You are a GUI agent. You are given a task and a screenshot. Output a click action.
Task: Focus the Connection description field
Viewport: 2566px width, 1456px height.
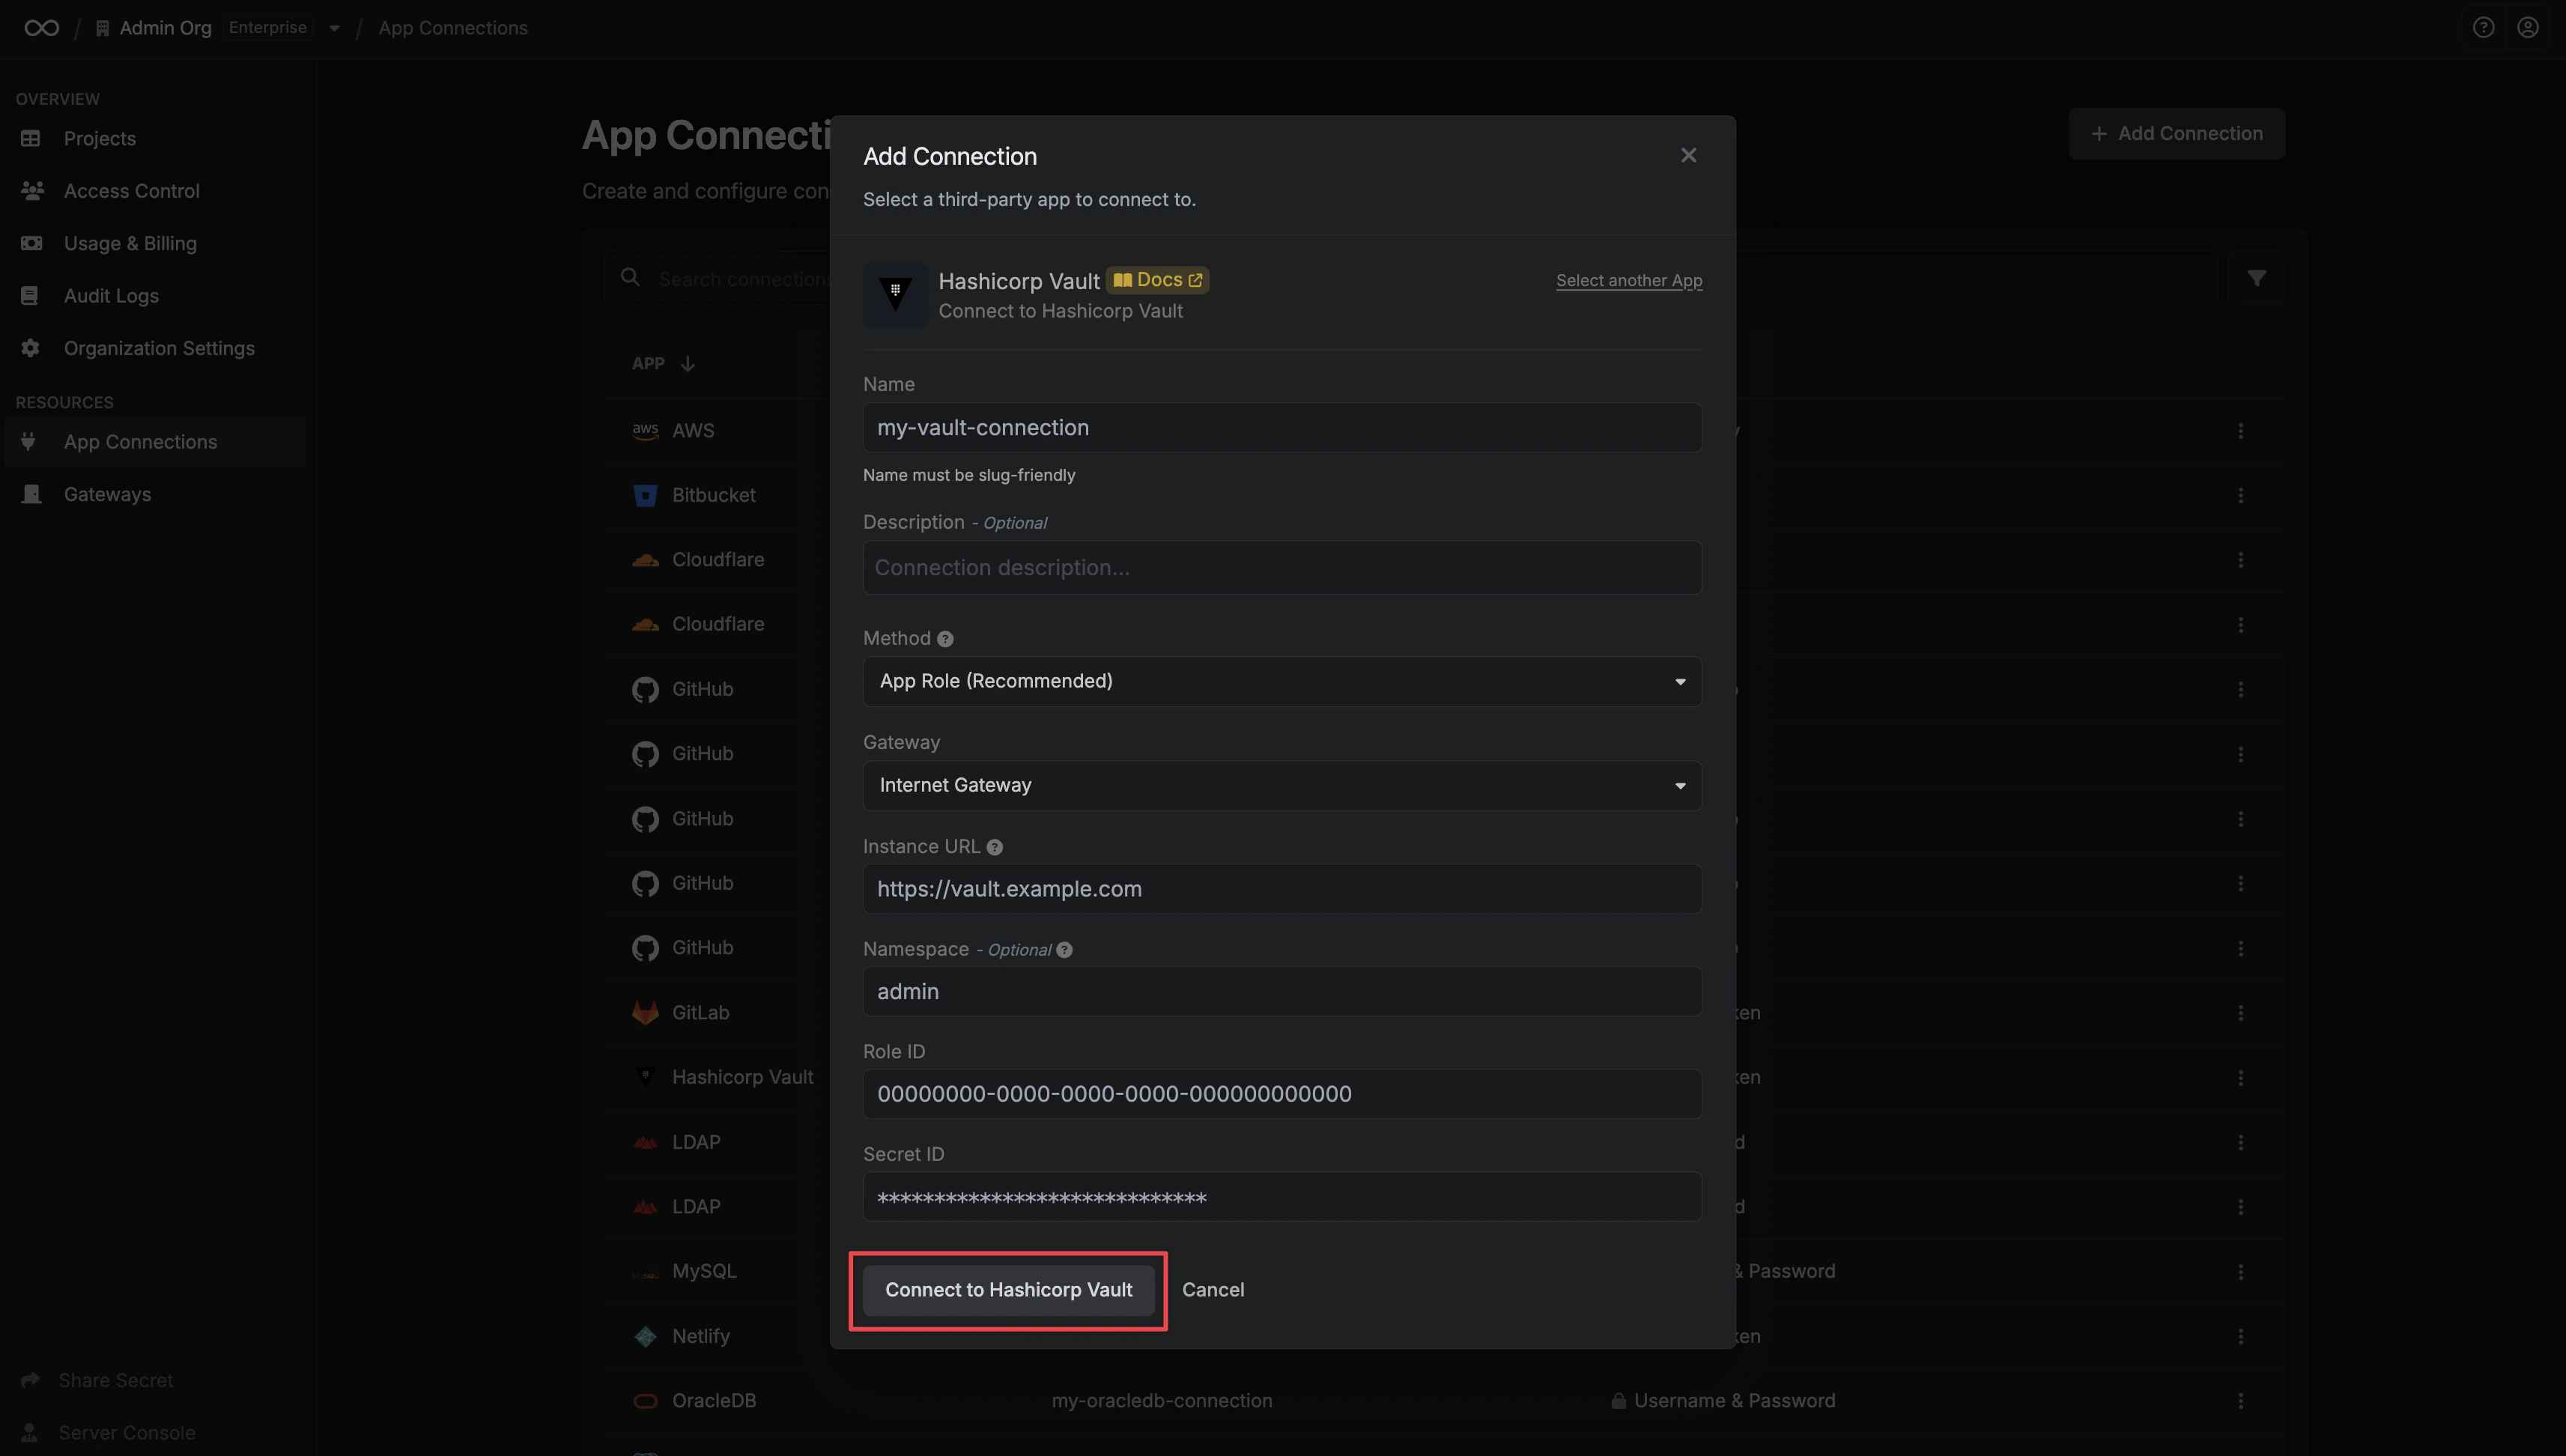(1282, 567)
